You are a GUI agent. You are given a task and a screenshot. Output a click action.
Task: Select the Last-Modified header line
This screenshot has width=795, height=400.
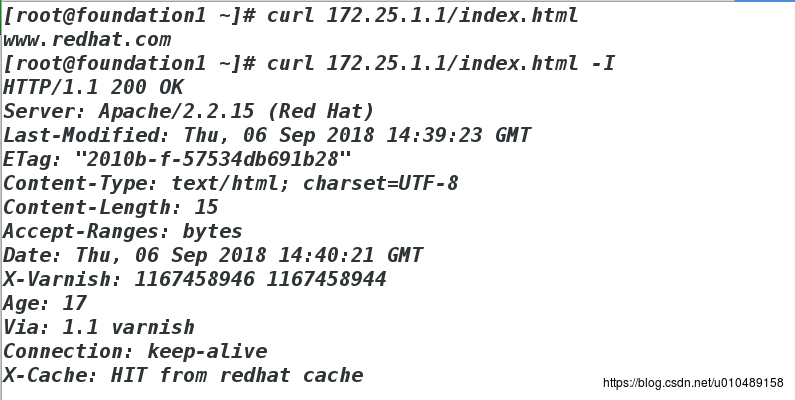coord(267,135)
